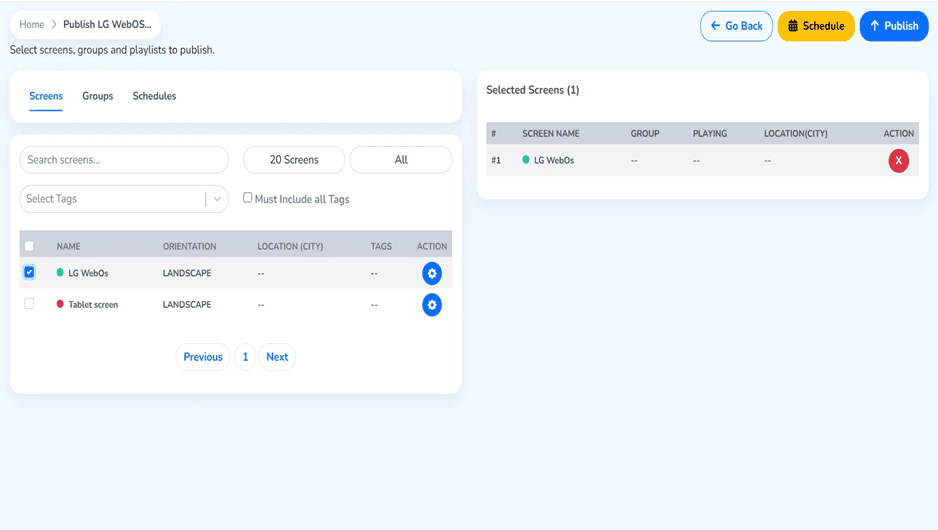Click the LOCATION(CITY) header in Selected Screens
Image resolution: width=938 pixels, height=530 pixels.
(x=796, y=133)
